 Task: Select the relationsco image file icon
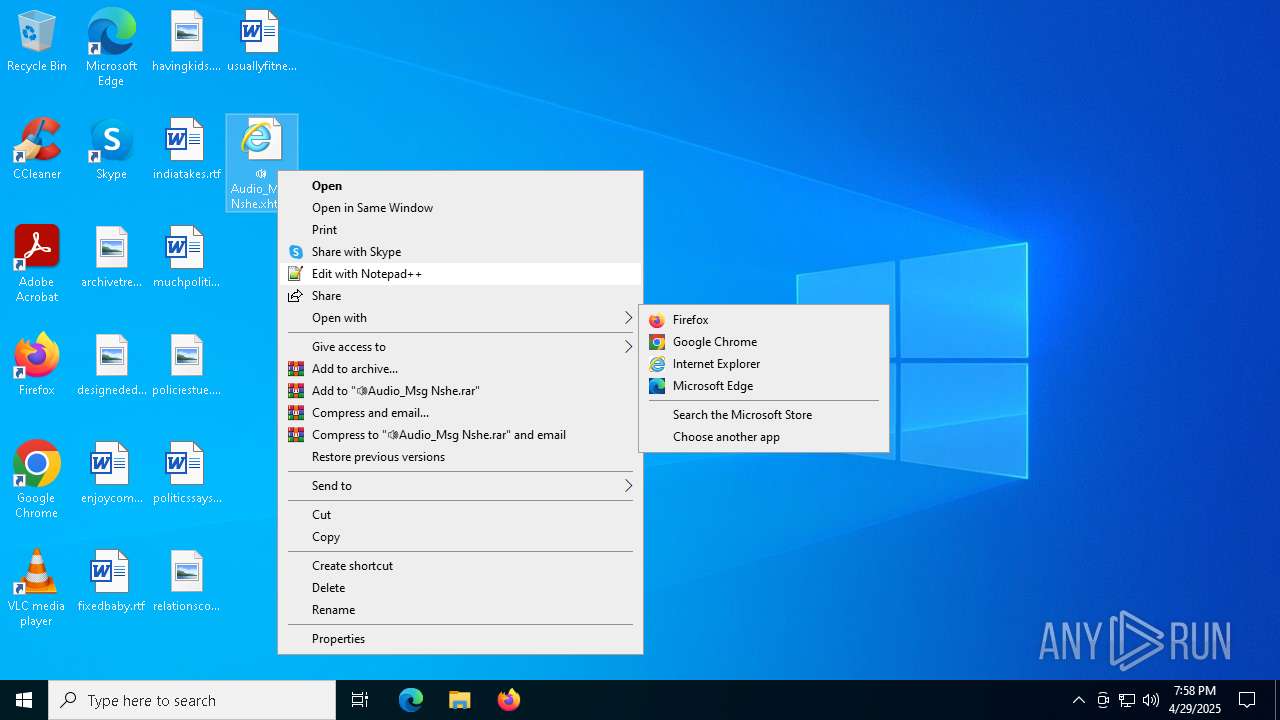186,581
